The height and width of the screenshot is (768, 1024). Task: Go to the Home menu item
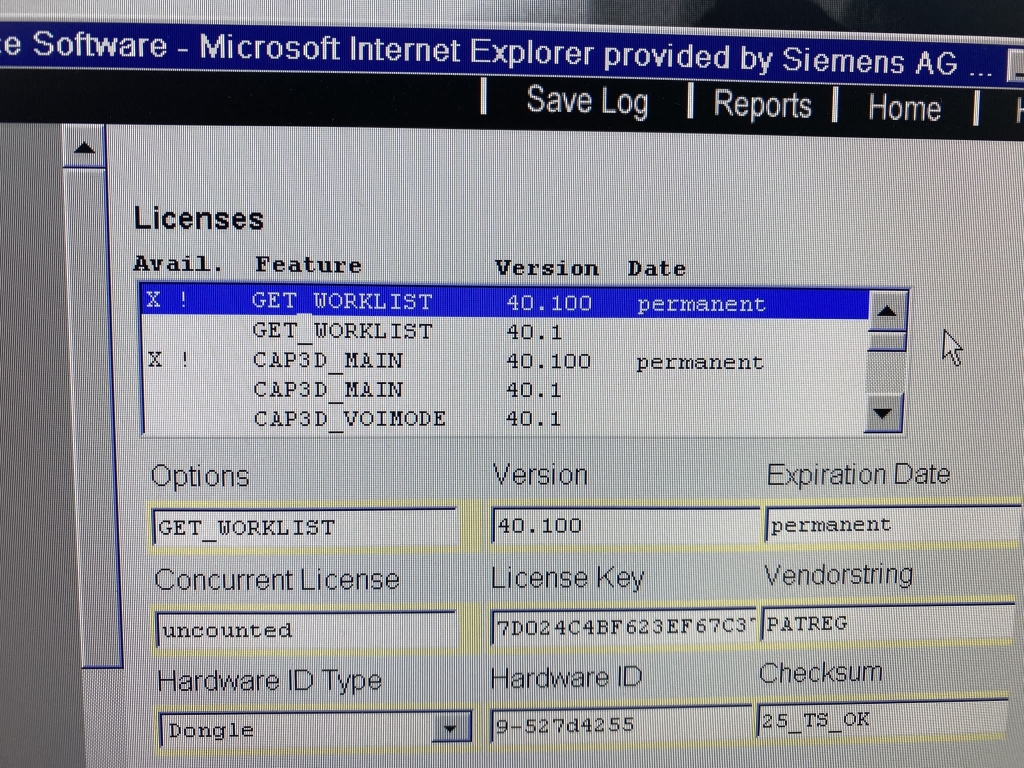click(904, 107)
